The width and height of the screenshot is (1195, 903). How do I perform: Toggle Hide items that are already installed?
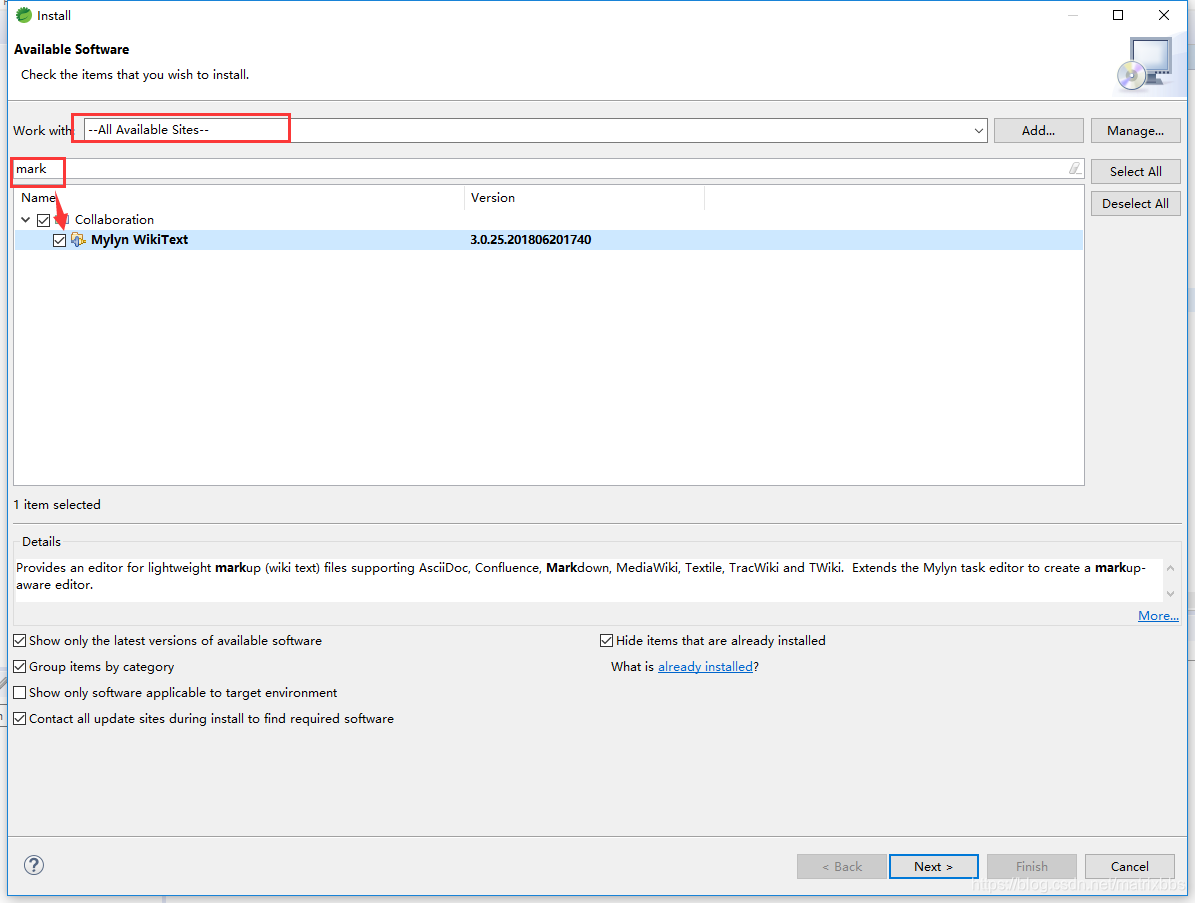(607, 641)
